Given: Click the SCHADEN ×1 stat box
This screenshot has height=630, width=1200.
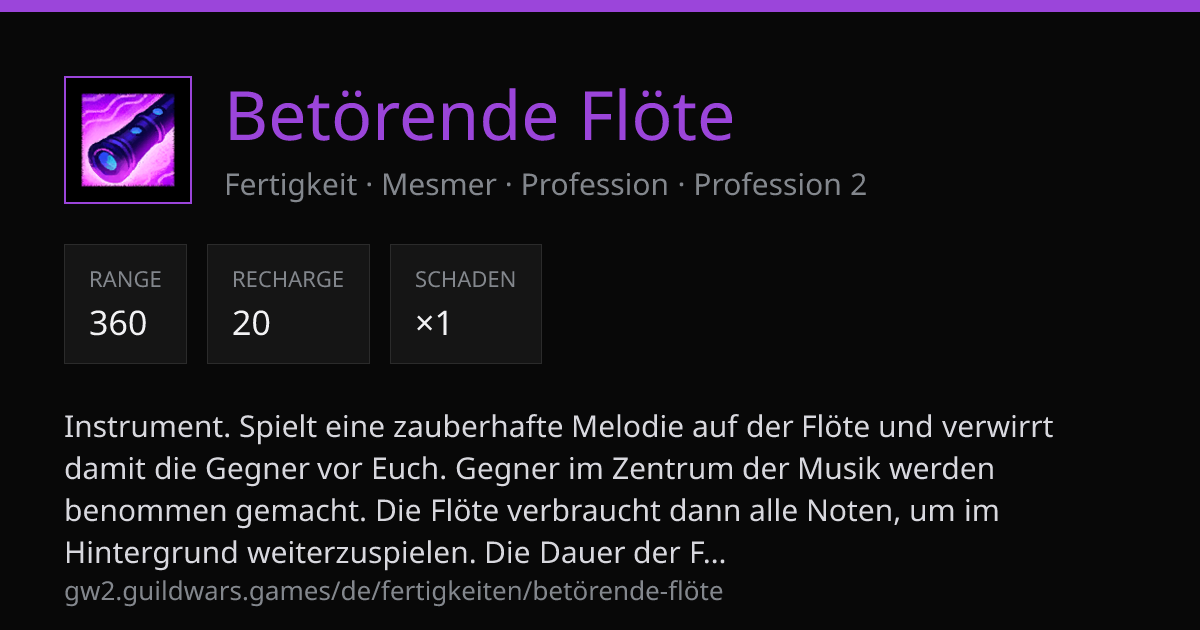Looking at the screenshot, I should coord(466,304).
